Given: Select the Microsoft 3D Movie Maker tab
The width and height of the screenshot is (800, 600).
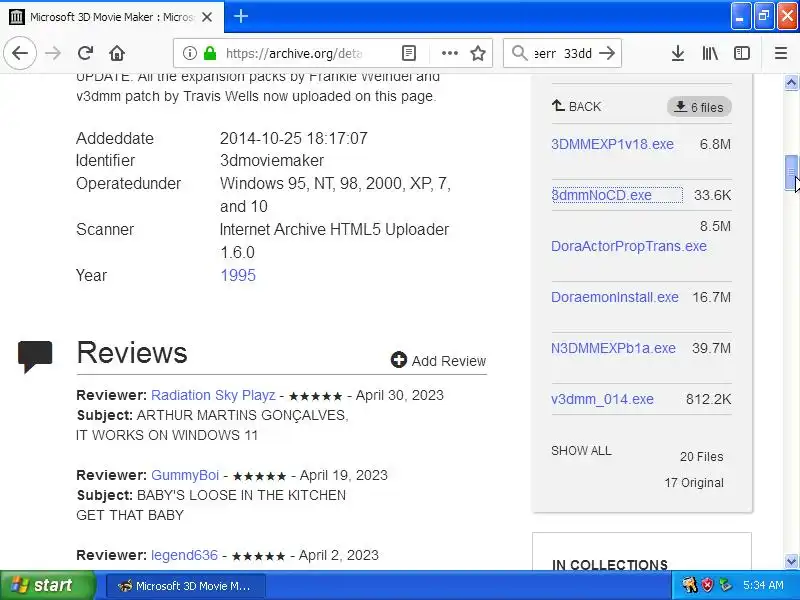Looking at the screenshot, I should click(x=112, y=17).
